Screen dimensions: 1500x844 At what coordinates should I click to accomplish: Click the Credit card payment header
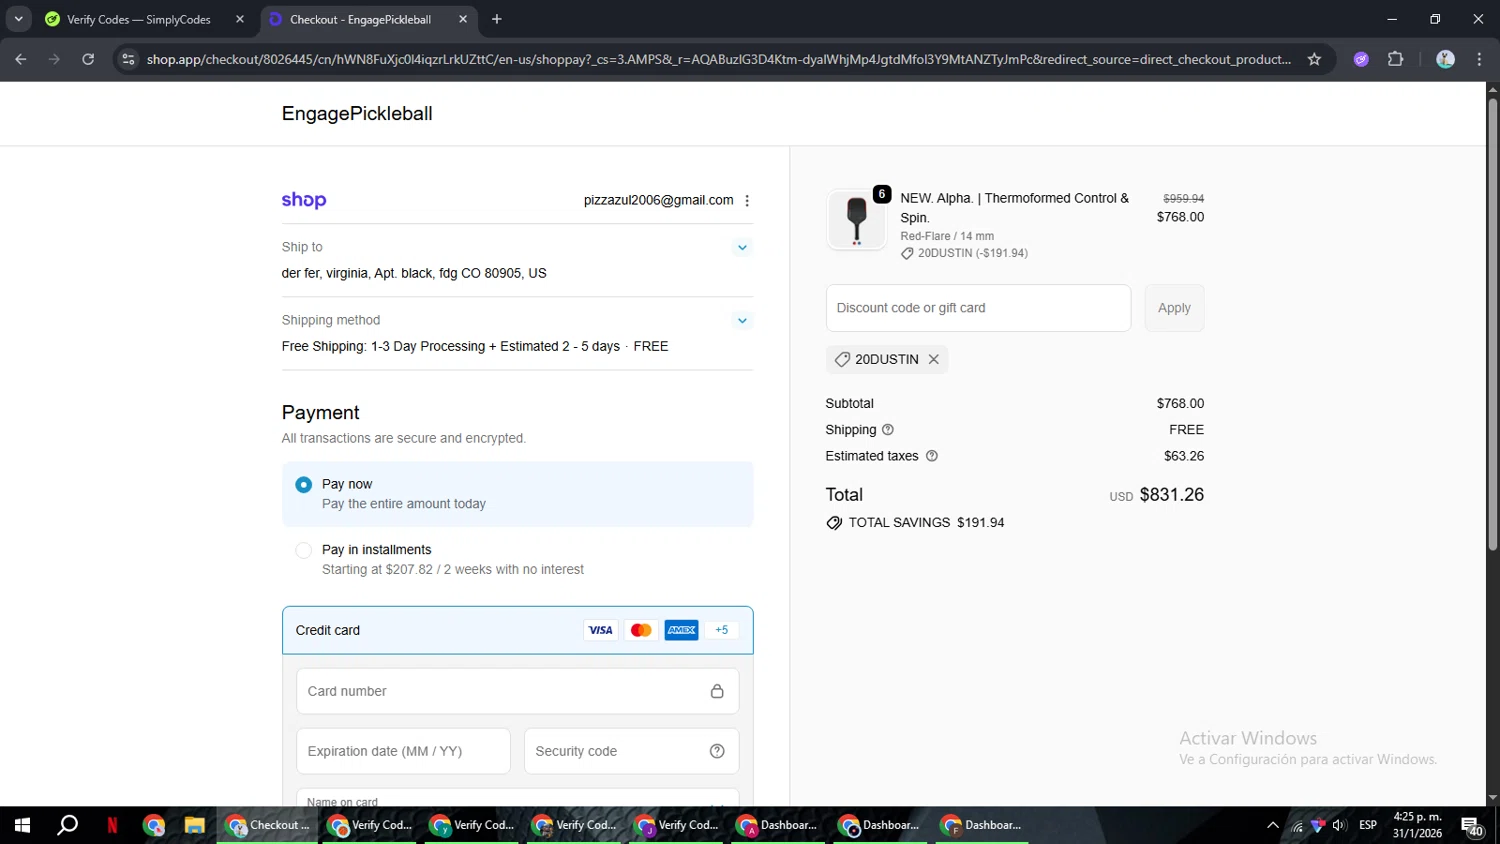[517, 630]
